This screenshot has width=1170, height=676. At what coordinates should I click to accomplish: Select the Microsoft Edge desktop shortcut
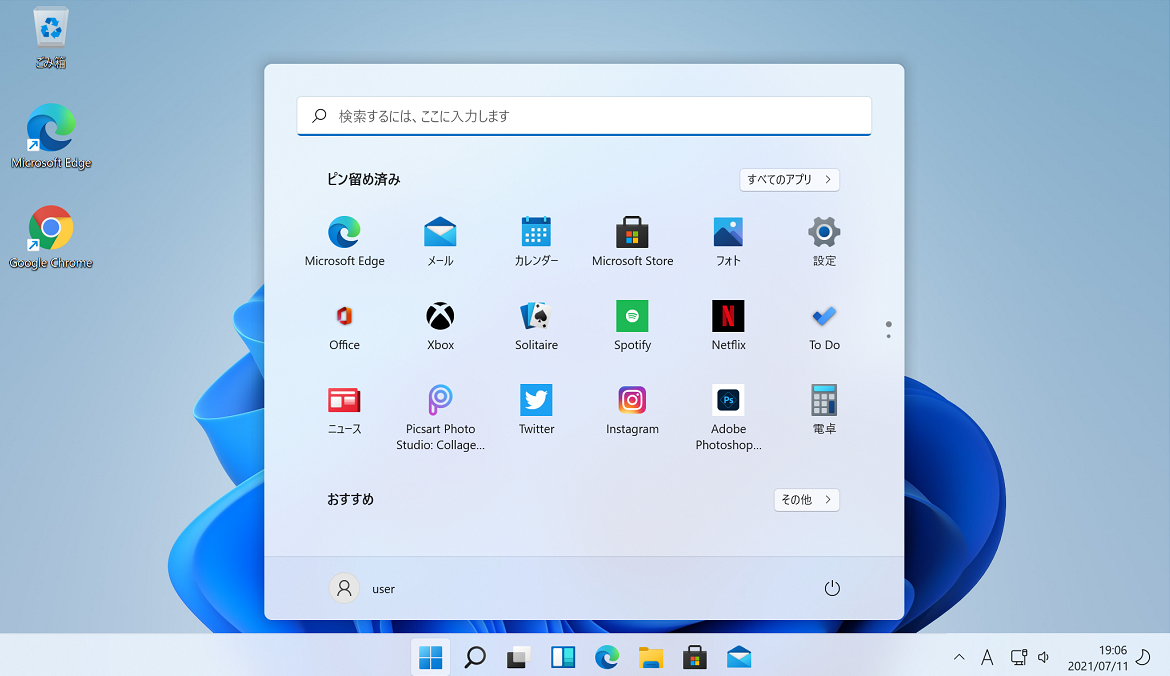pyautogui.click(x=51, y=137)
